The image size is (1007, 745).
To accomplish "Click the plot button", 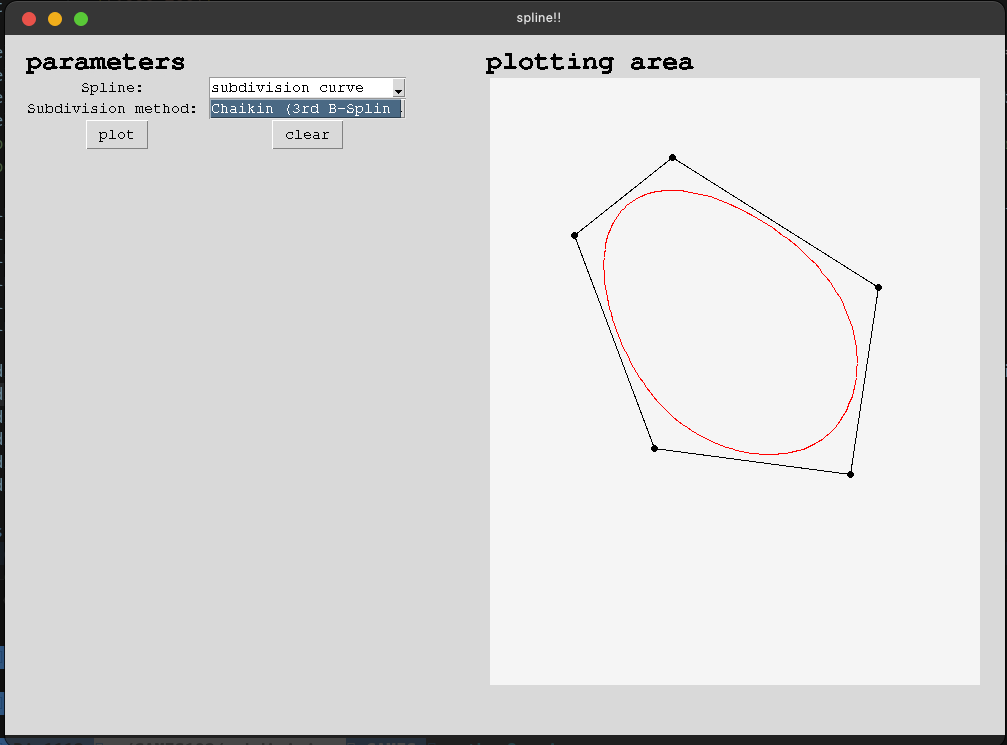I will 117,135.
